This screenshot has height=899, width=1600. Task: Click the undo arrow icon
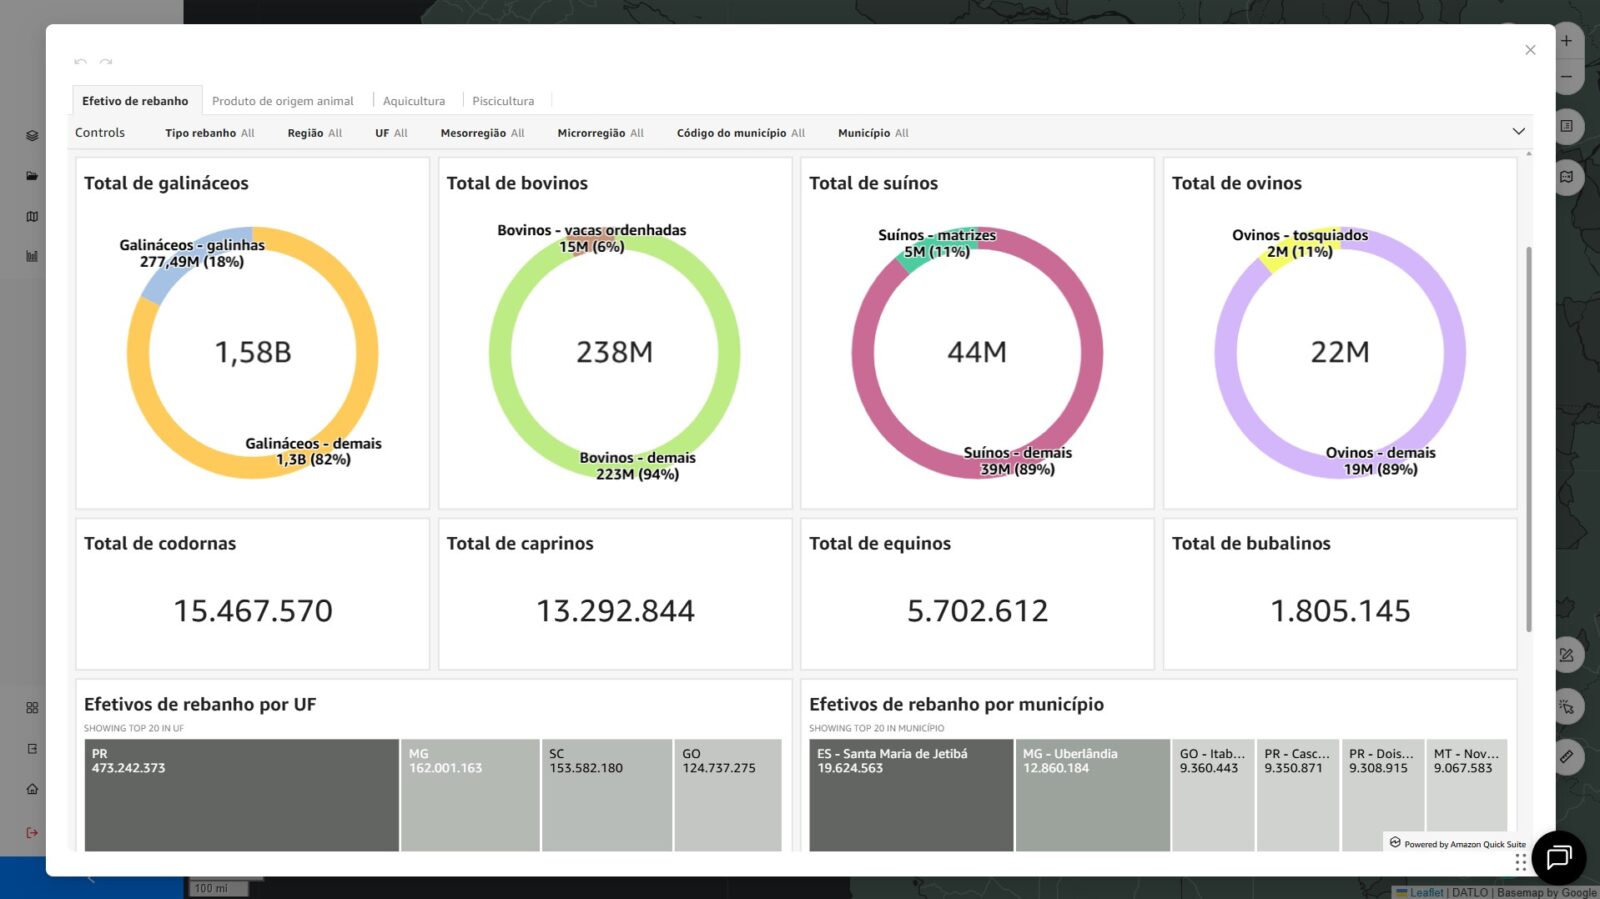(x=80, y=62)
